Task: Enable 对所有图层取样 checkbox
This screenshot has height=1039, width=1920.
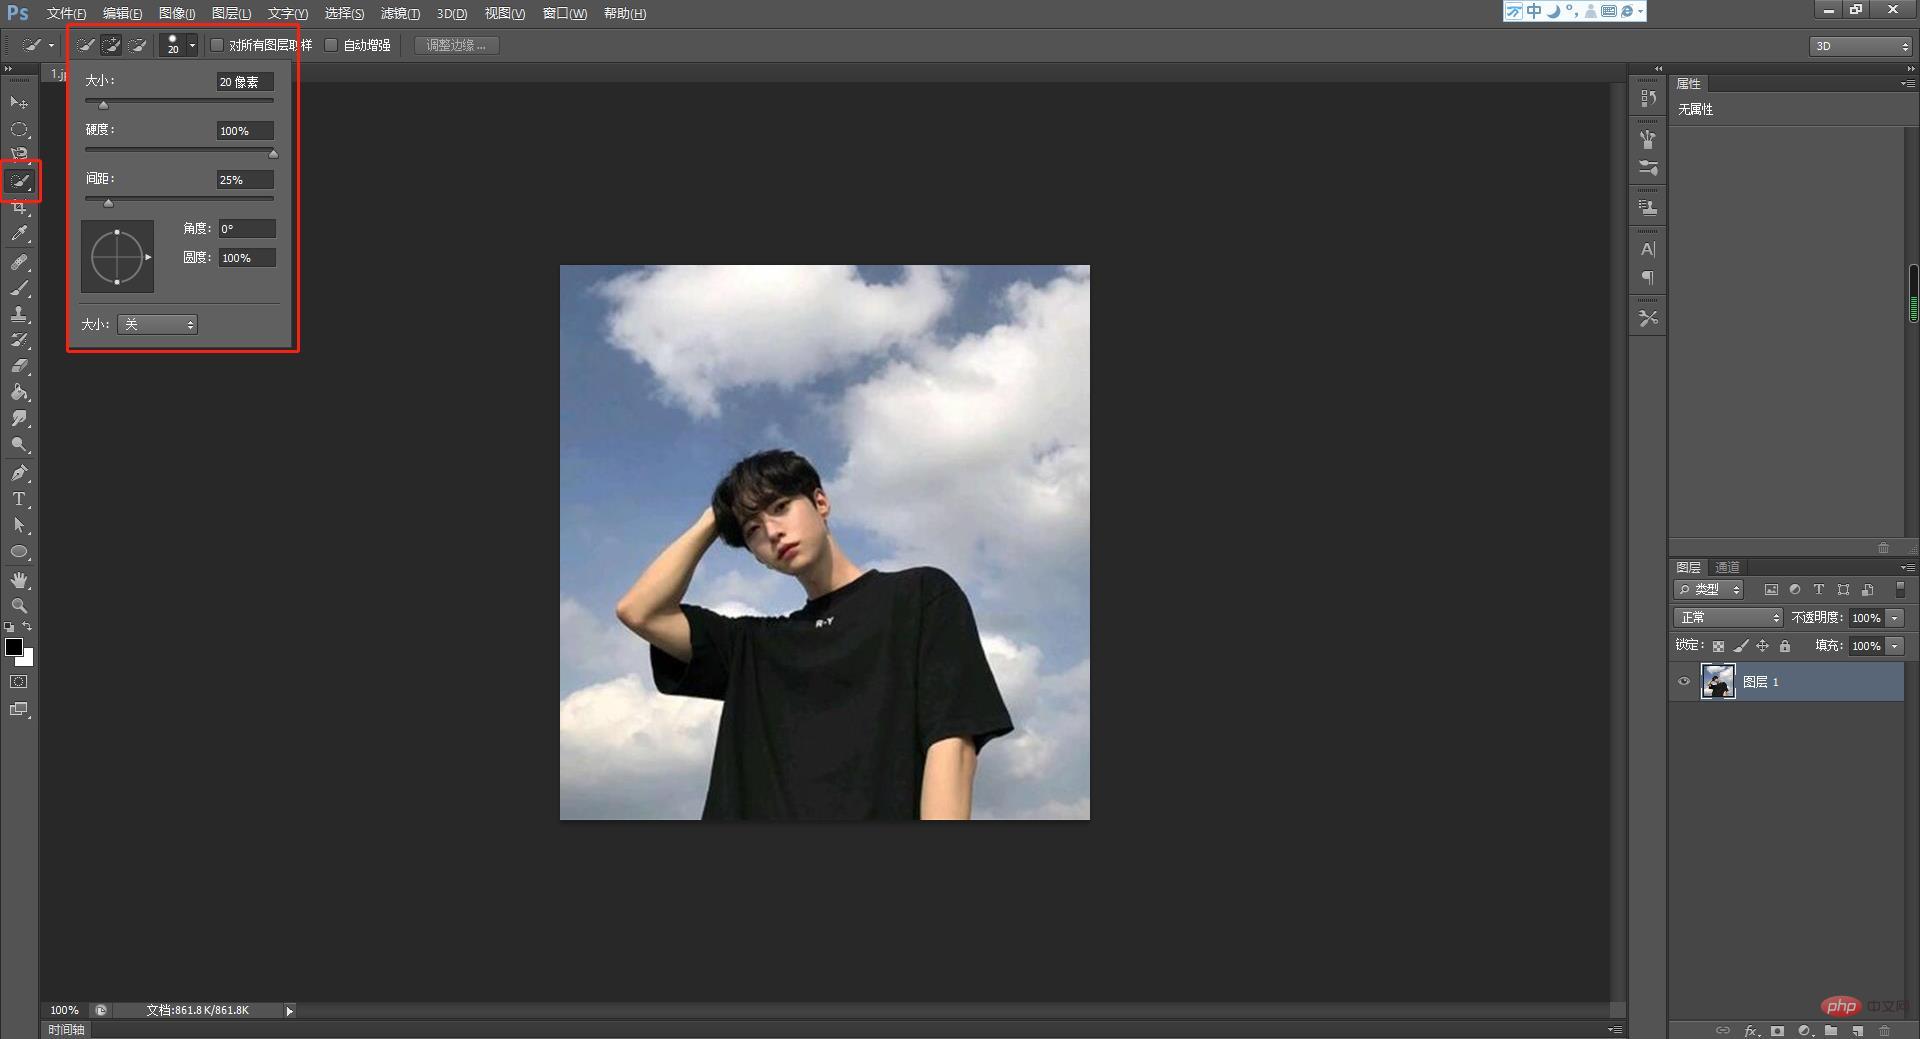Action: pos(217,45)
